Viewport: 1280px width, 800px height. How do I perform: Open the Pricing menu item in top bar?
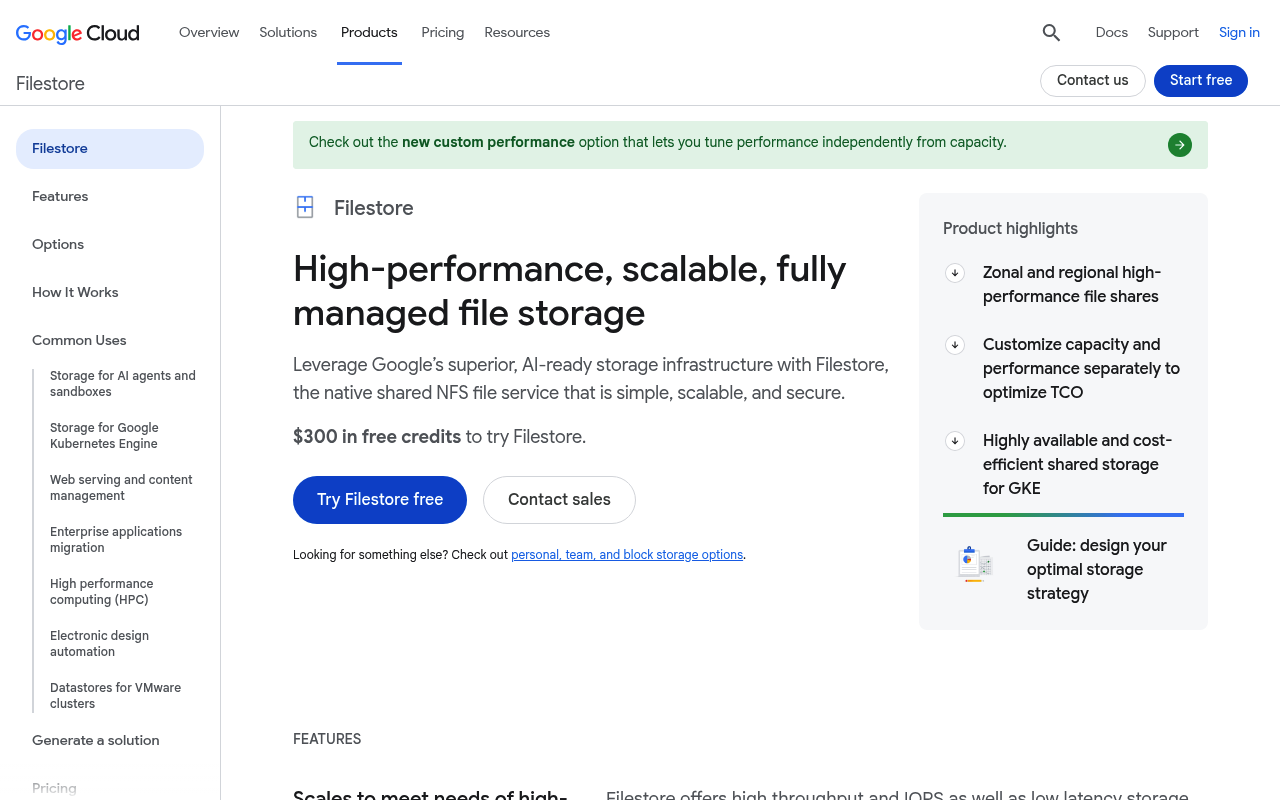point(443,32)
